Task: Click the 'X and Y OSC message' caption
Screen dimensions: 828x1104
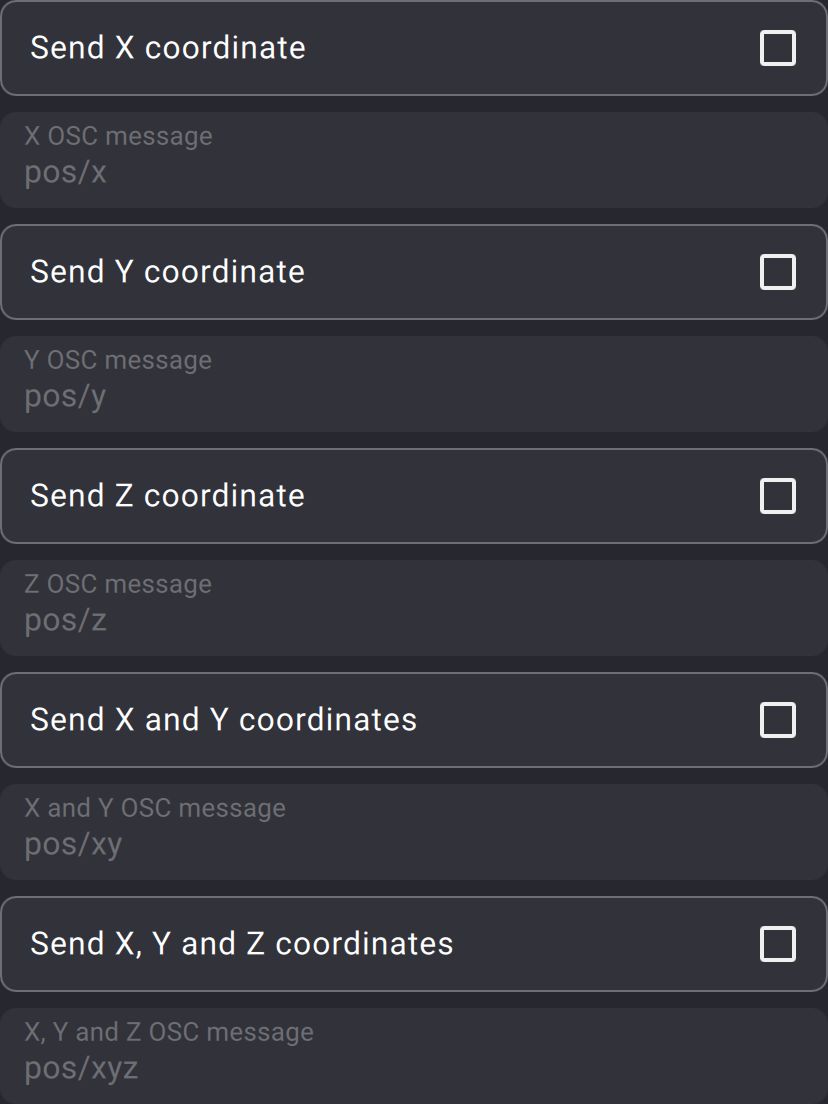Action: pyautogui.click(x=155, y=808)
